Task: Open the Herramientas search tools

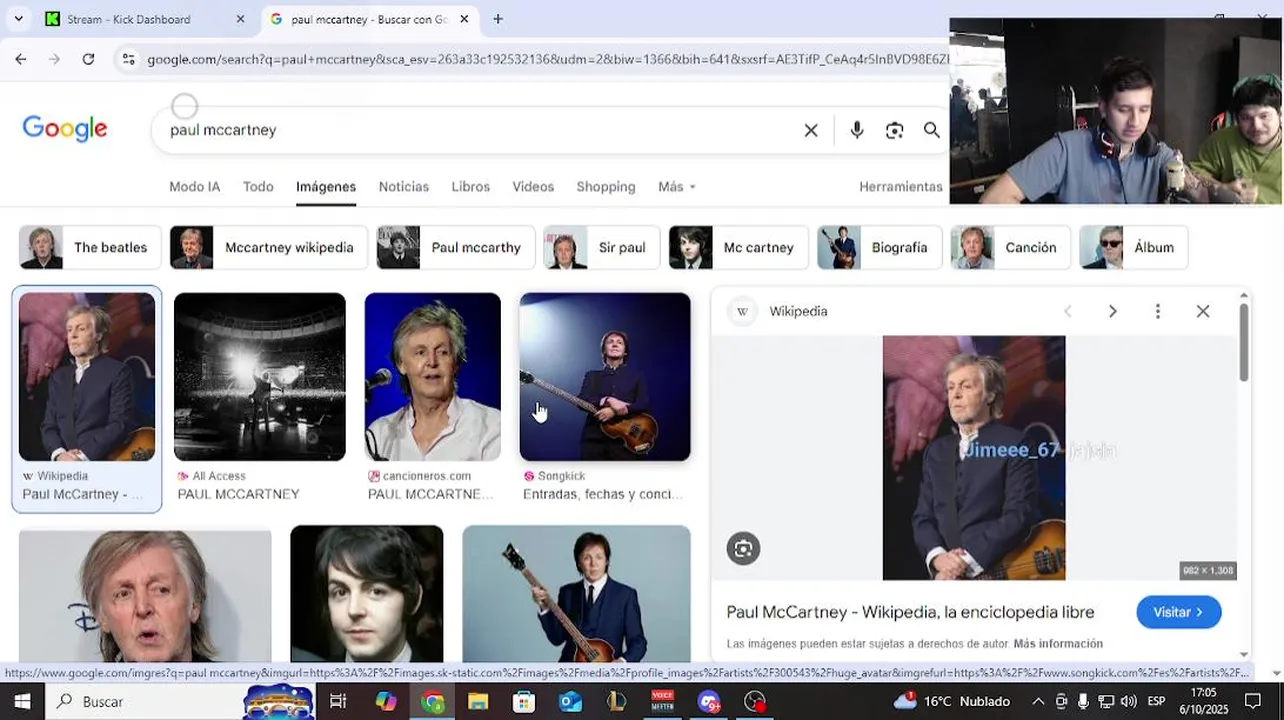Action: pos(901,187)
